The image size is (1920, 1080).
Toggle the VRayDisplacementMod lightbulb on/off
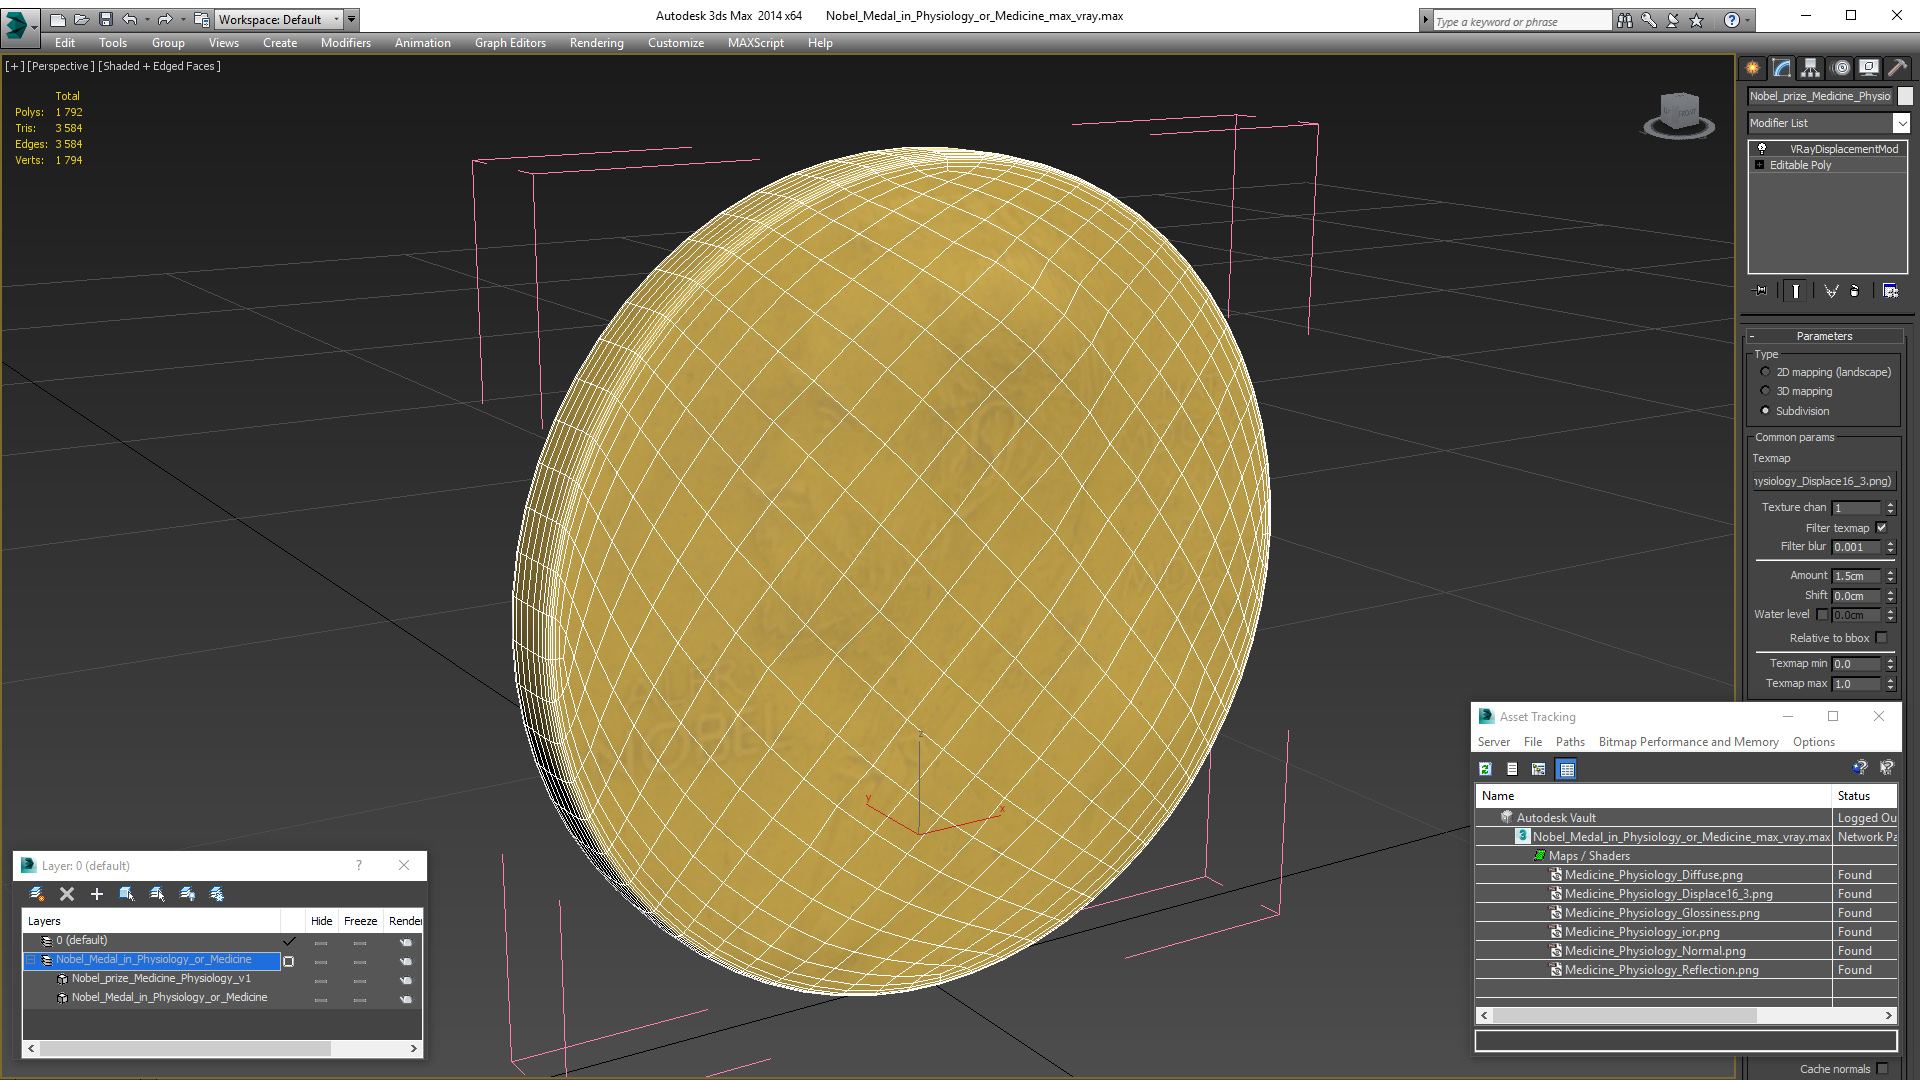coord(1762,148)
